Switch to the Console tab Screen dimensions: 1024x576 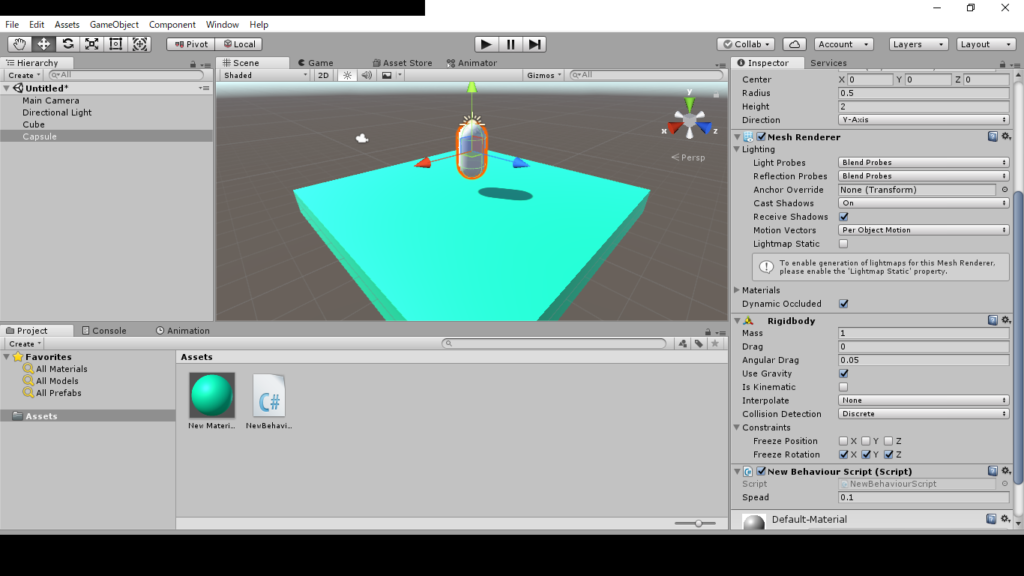point(109,331)
